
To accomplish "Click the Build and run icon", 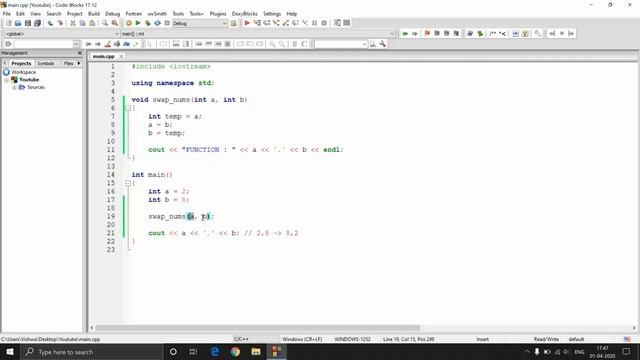I will 148,23.
